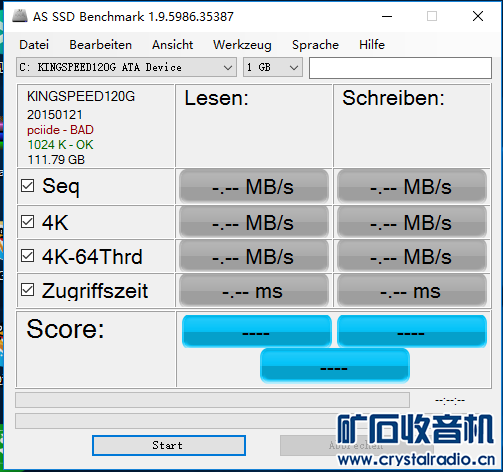Uncheck the Seq test checkbox

coord(27,186)
